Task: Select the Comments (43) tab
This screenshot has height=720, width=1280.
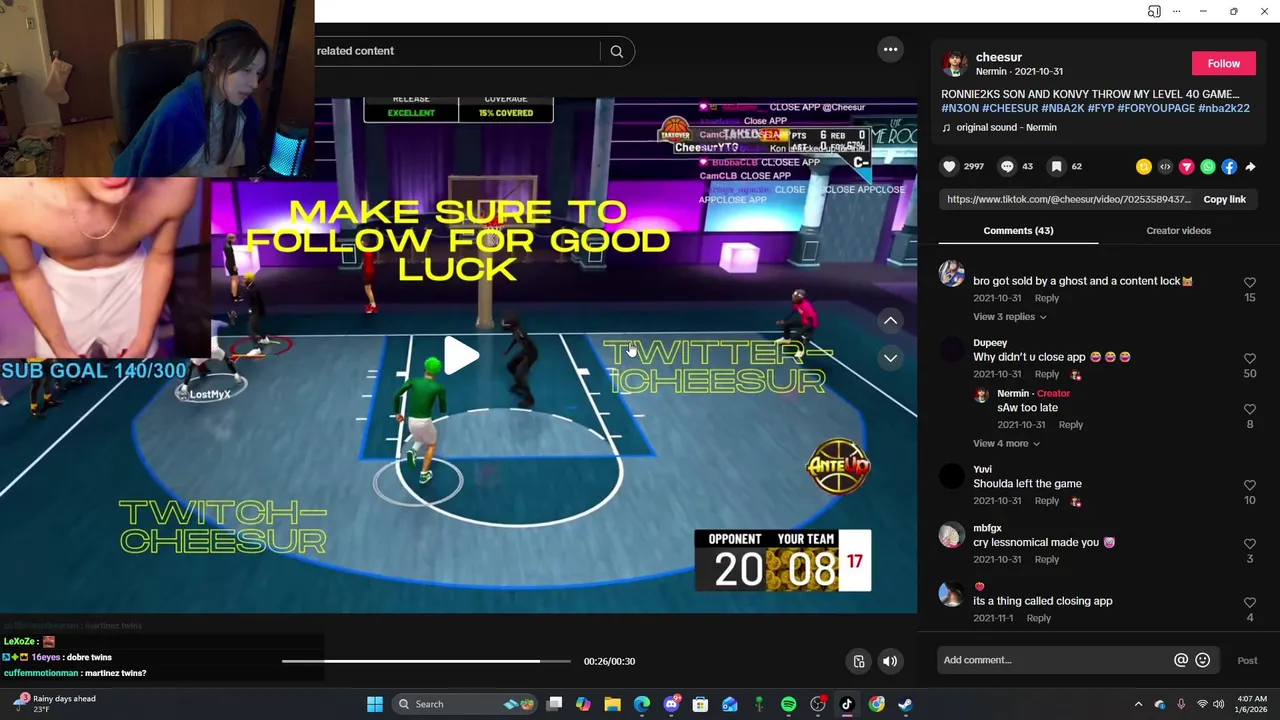Action: pyautogui.click(x=1018, y=231)
